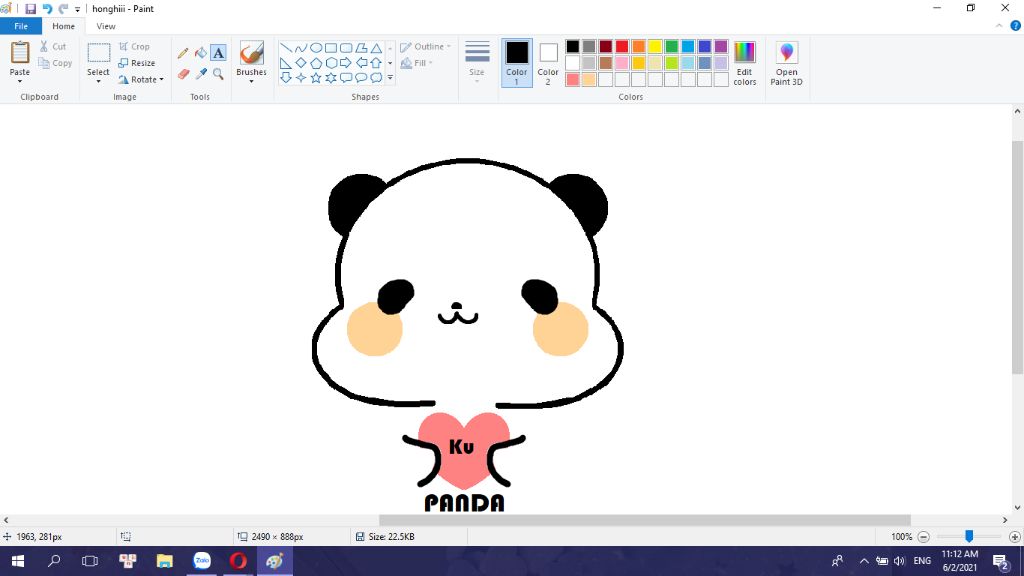Image resolution: width=1024 pixels, height=576 pixels.
Task: Choose the Line shape
Action: pyautogui.click(x=285, y=48)
